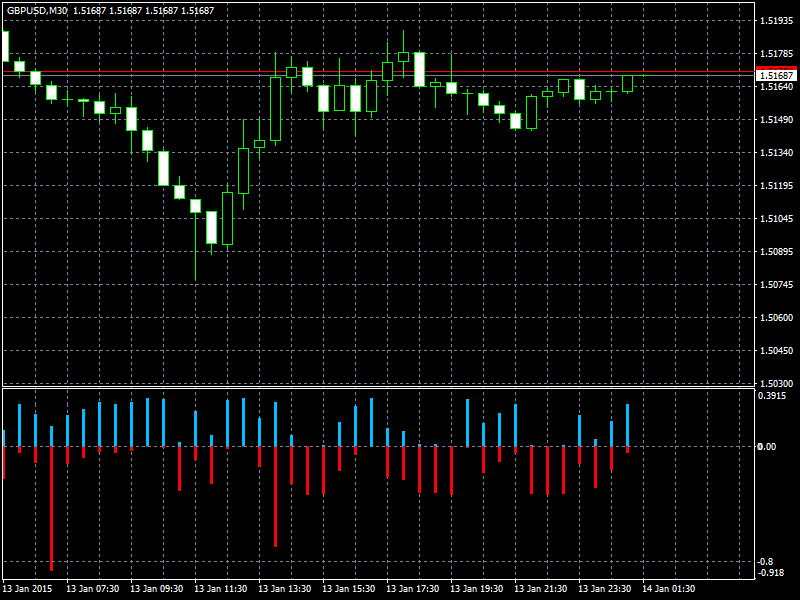
Task: Select the tall green candle above 13:30
Action: pyautogui.click(x=275, y=108)
